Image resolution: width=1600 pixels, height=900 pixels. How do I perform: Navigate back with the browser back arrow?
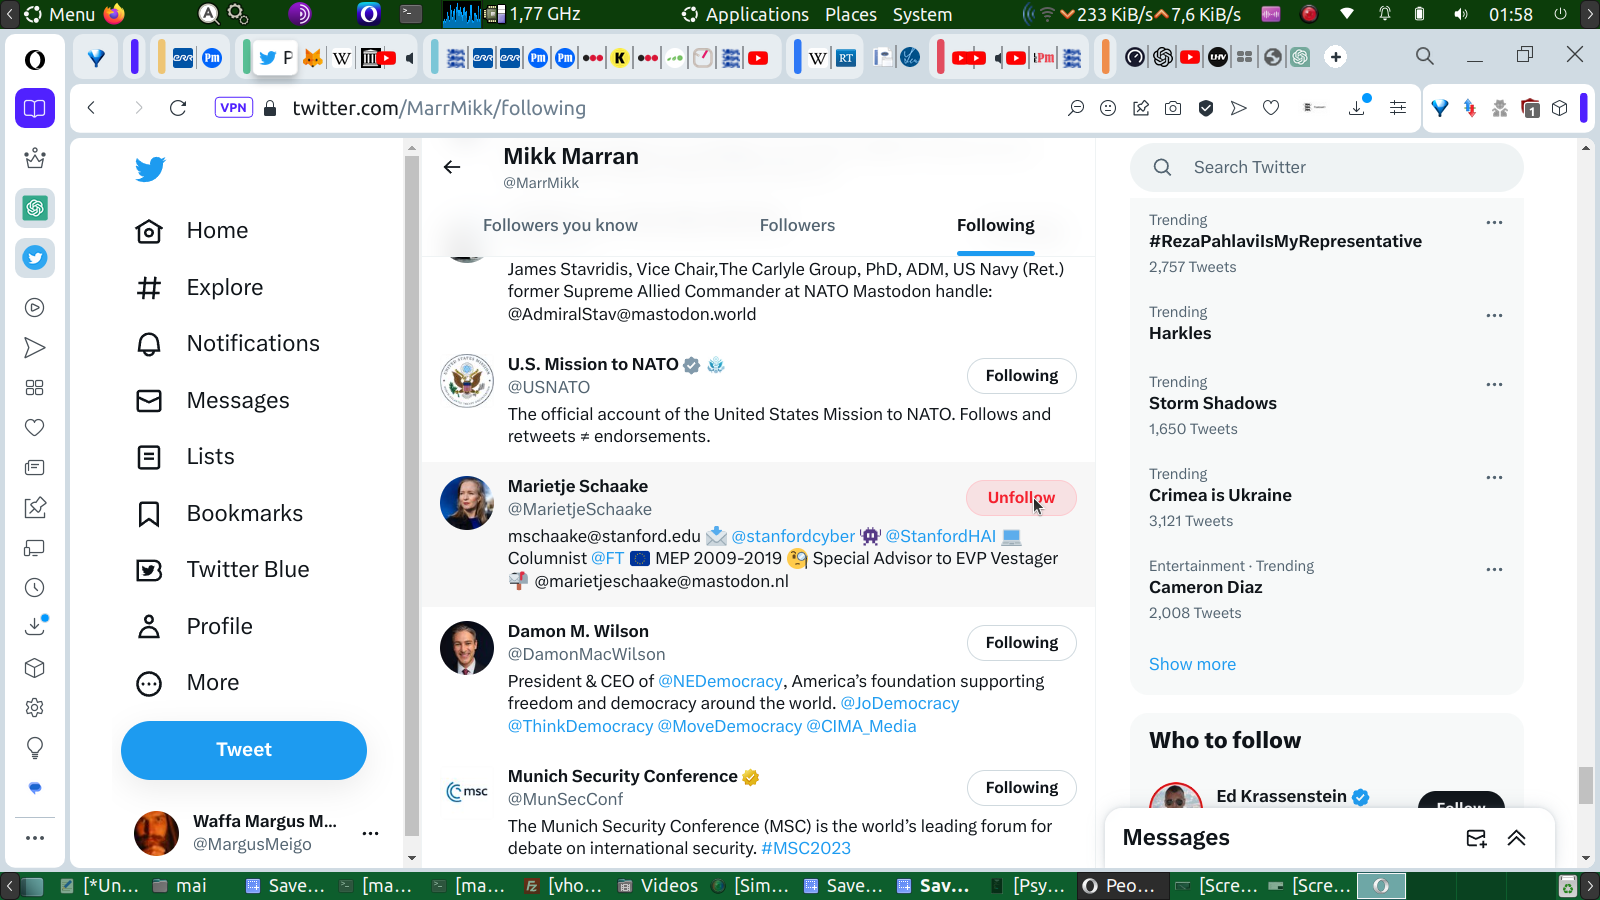(x=91, y=108)
